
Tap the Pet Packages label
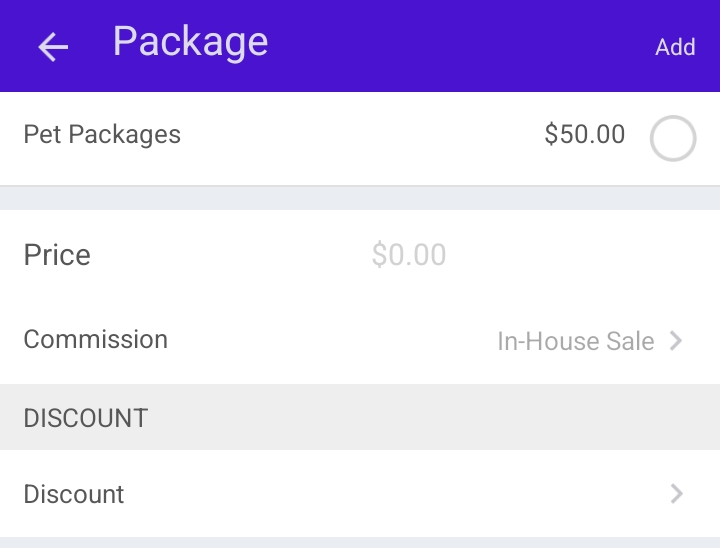(102, 134)
